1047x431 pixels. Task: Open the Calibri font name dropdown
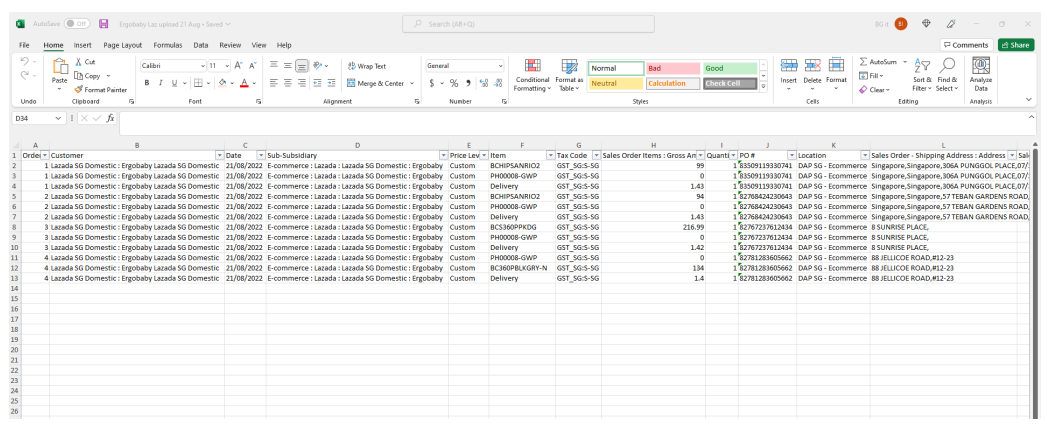point(203,66)
